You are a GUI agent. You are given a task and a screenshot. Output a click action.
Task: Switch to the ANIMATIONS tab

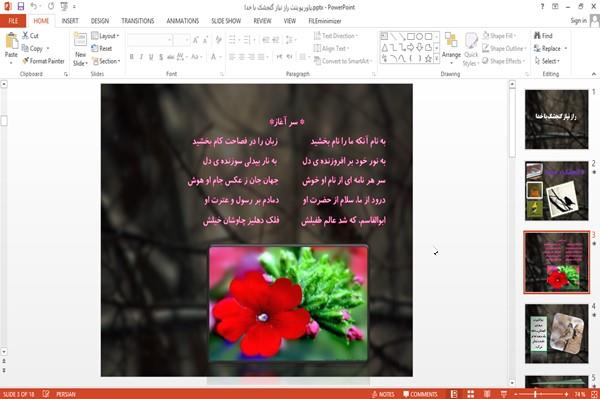tap(183, 21)
